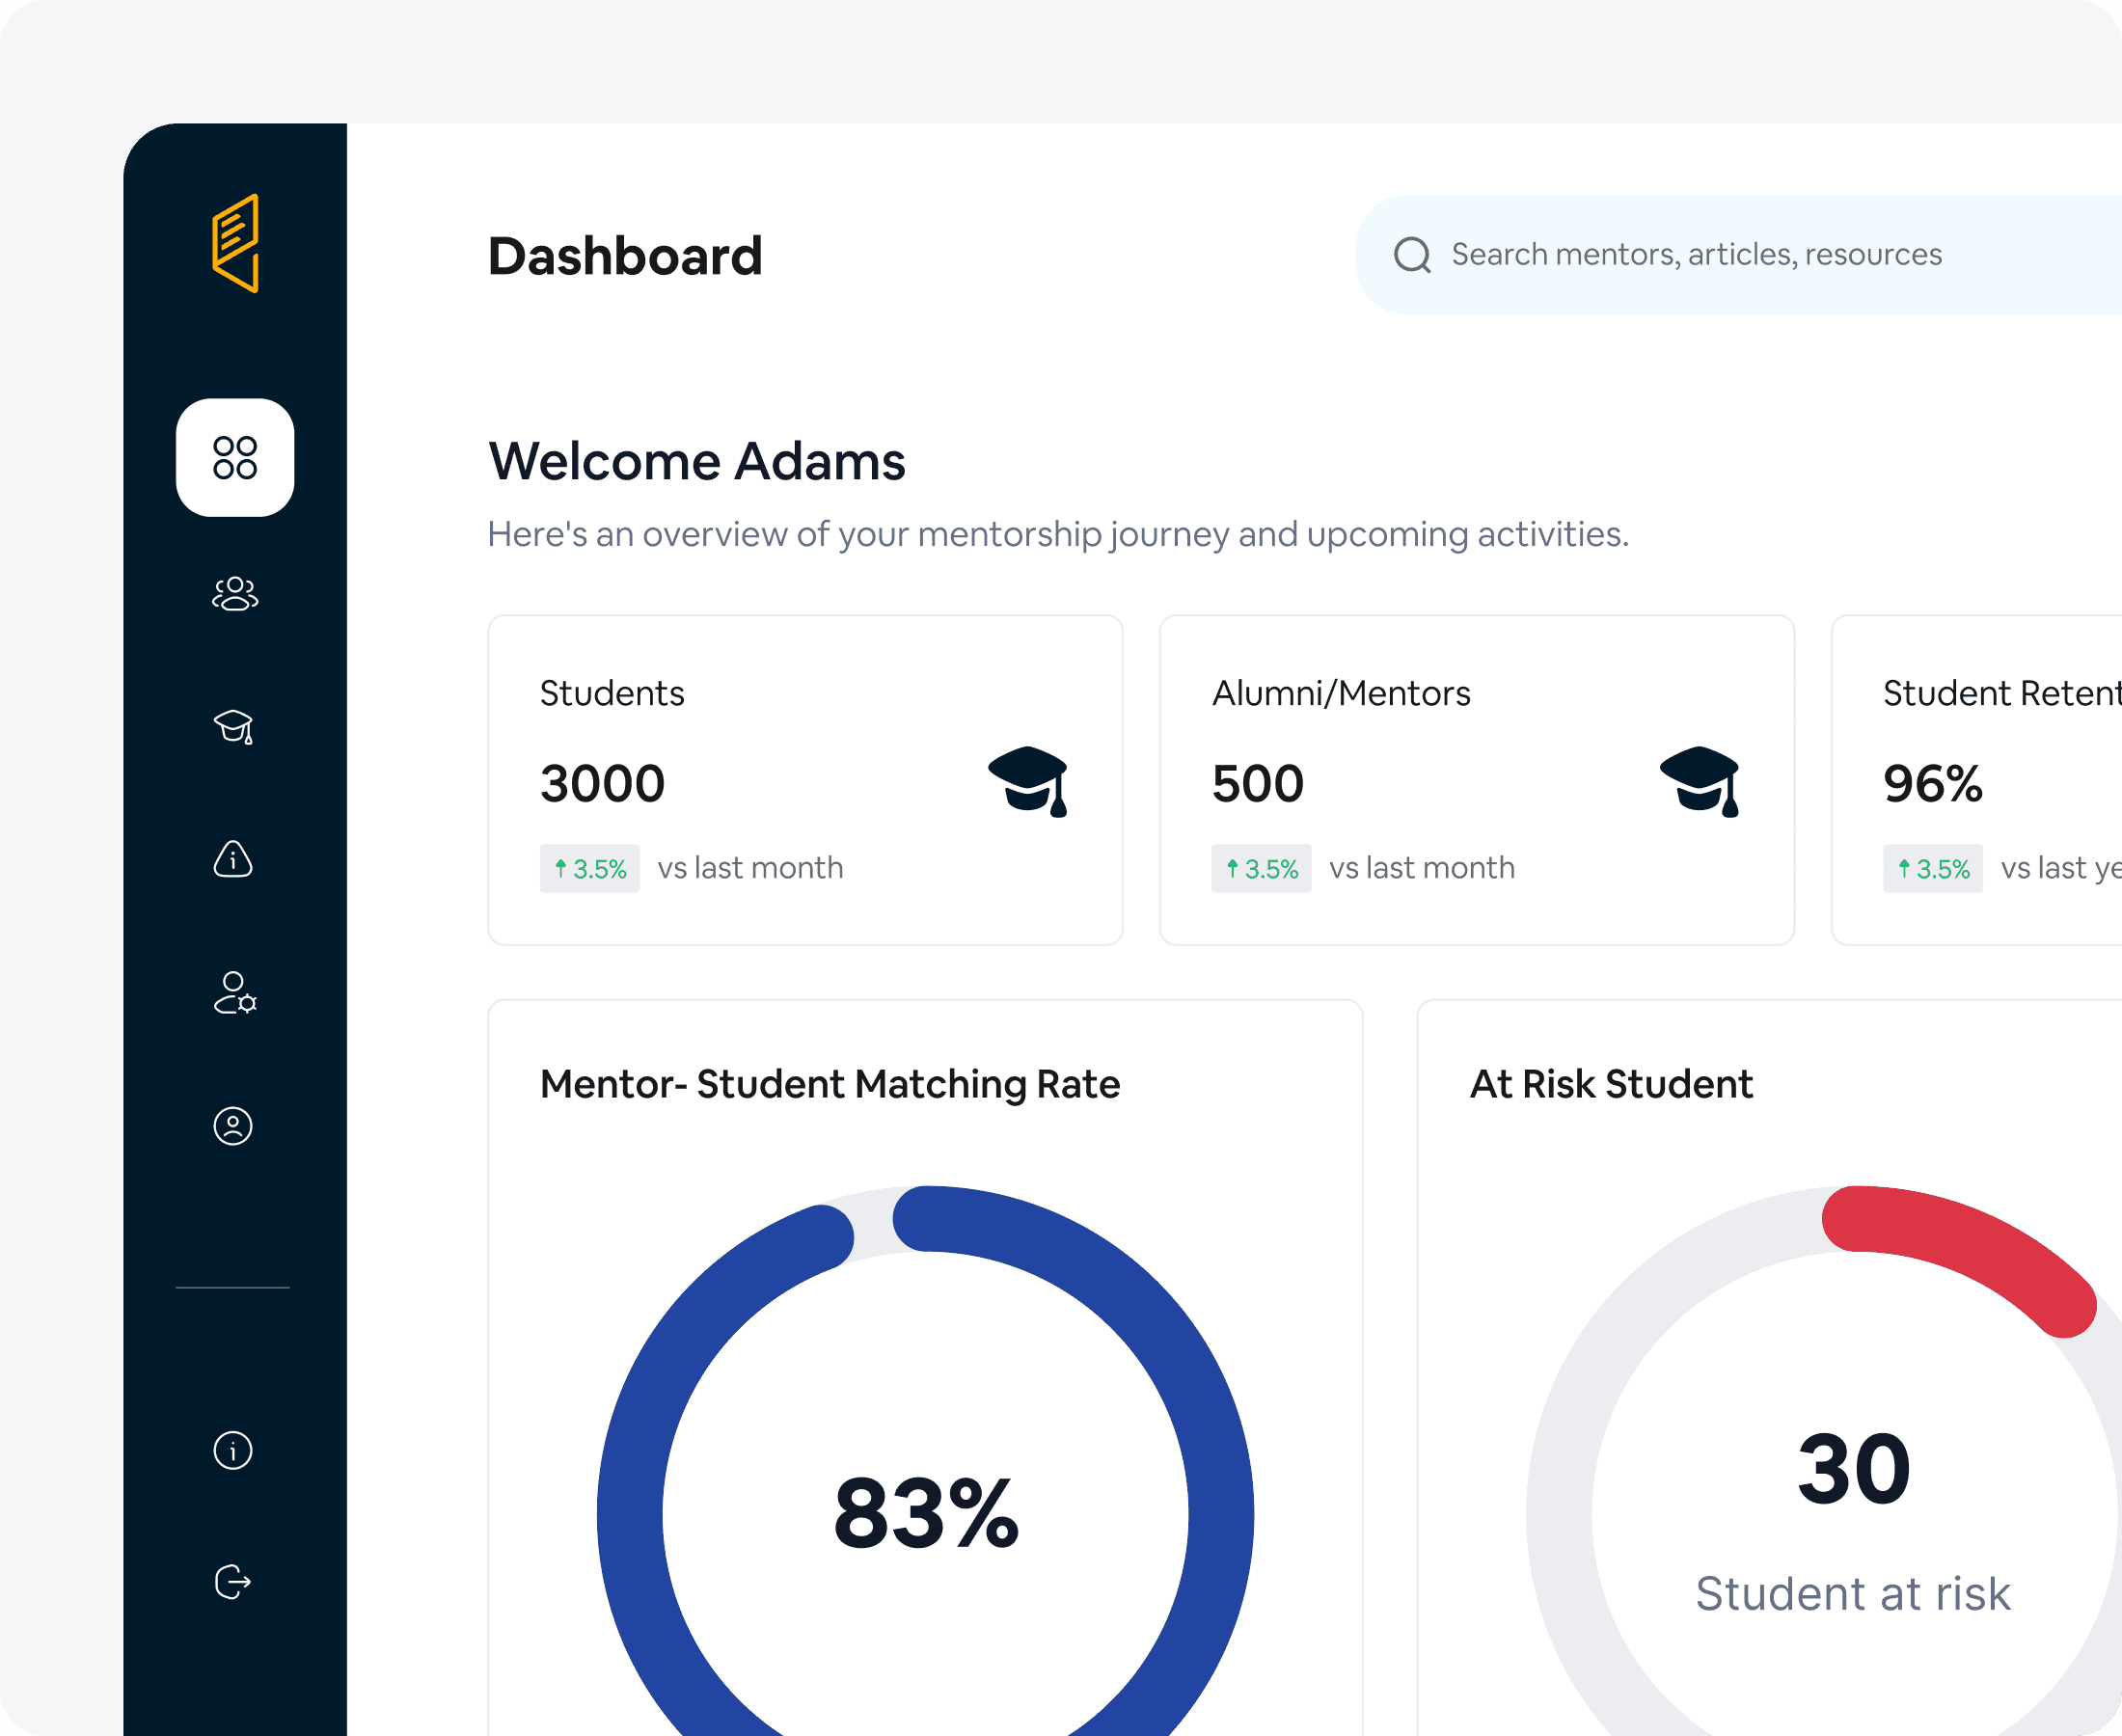Click the logout icon in sidebar
2122x1736 pixels.
tap(233, 1582)
